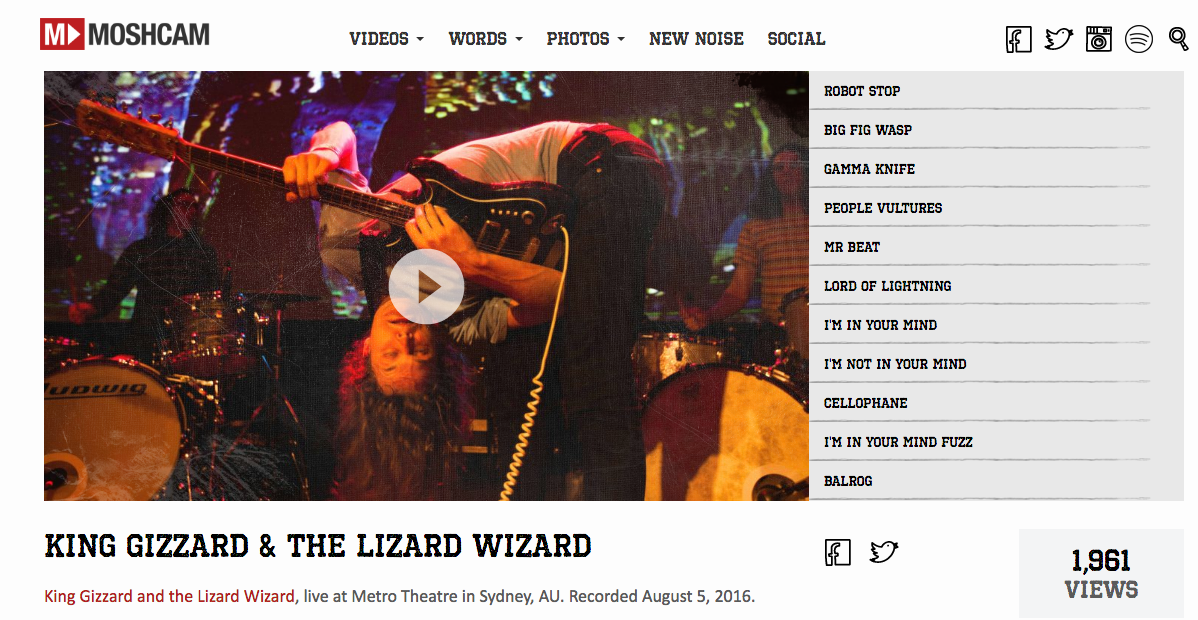
Task: Play the King Gizzard concert video
Action: pos(426,287)
